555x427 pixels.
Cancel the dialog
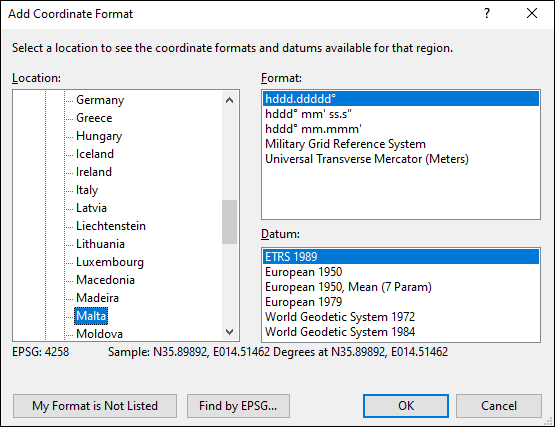pos(499,406)
